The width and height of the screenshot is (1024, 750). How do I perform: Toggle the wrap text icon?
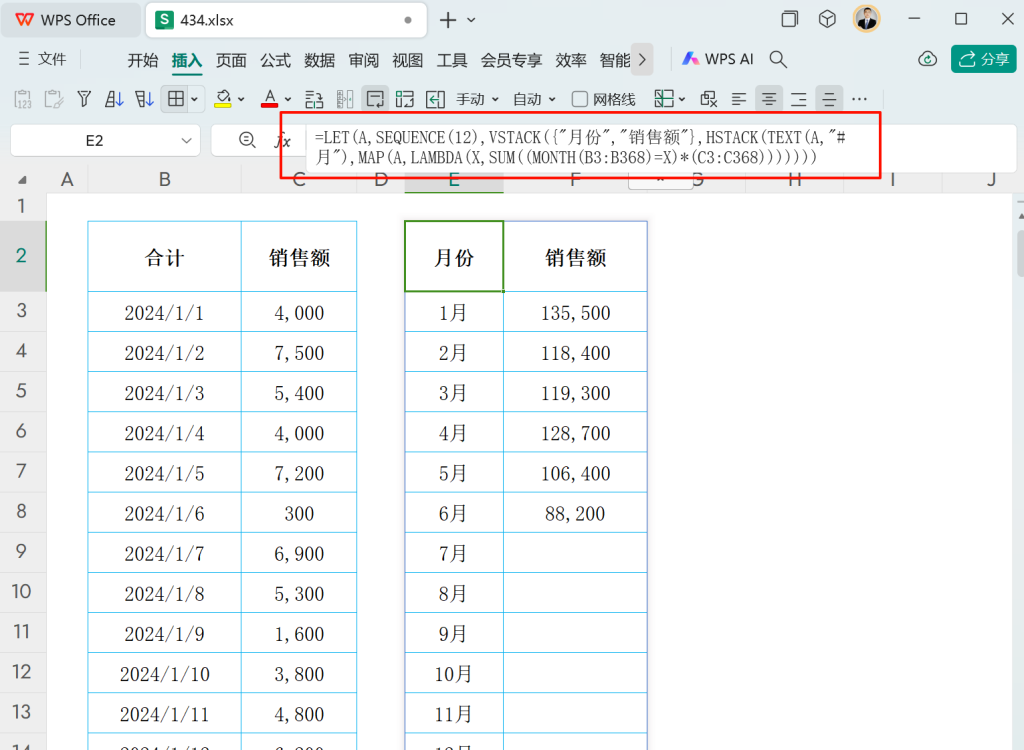pyautogui.click(x=376, y=99)
